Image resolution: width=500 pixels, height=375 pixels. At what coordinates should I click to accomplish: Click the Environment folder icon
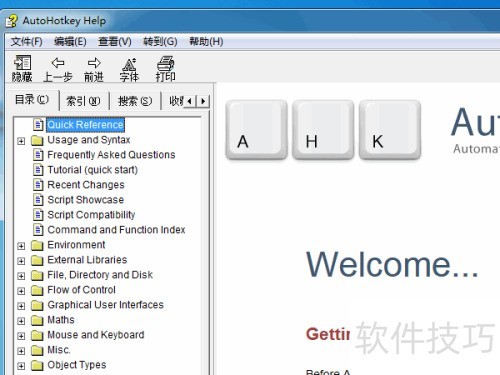point(37,245)
